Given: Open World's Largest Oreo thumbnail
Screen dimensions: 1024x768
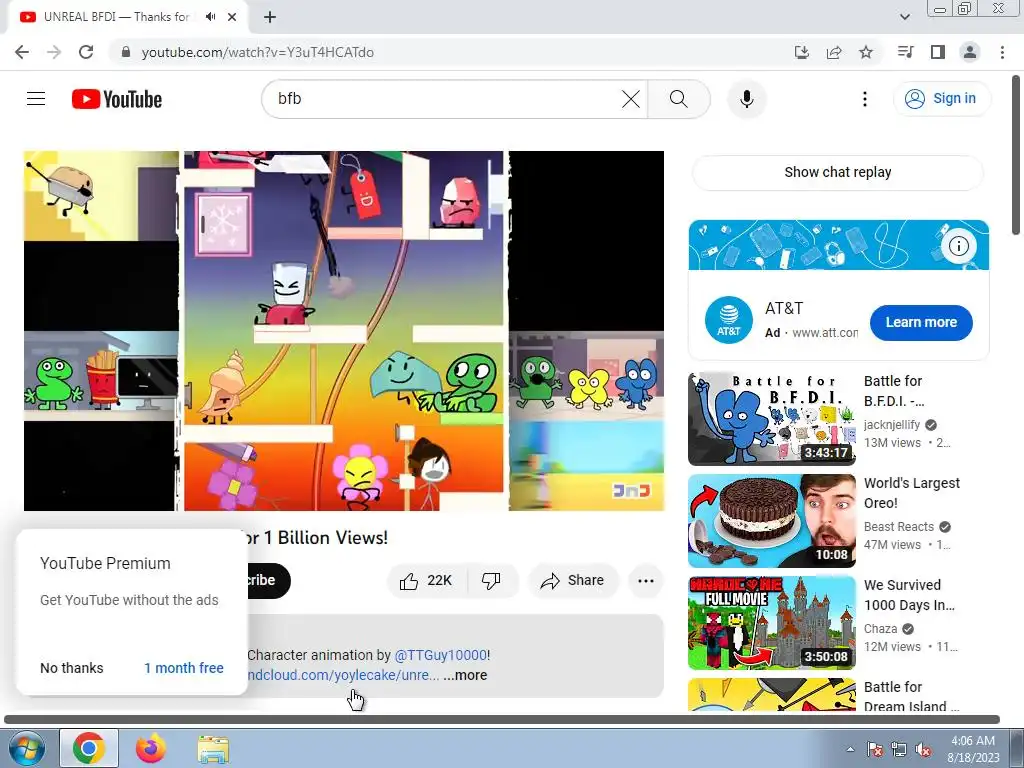Looking at the screenshot, I should [x=772, y=520].
